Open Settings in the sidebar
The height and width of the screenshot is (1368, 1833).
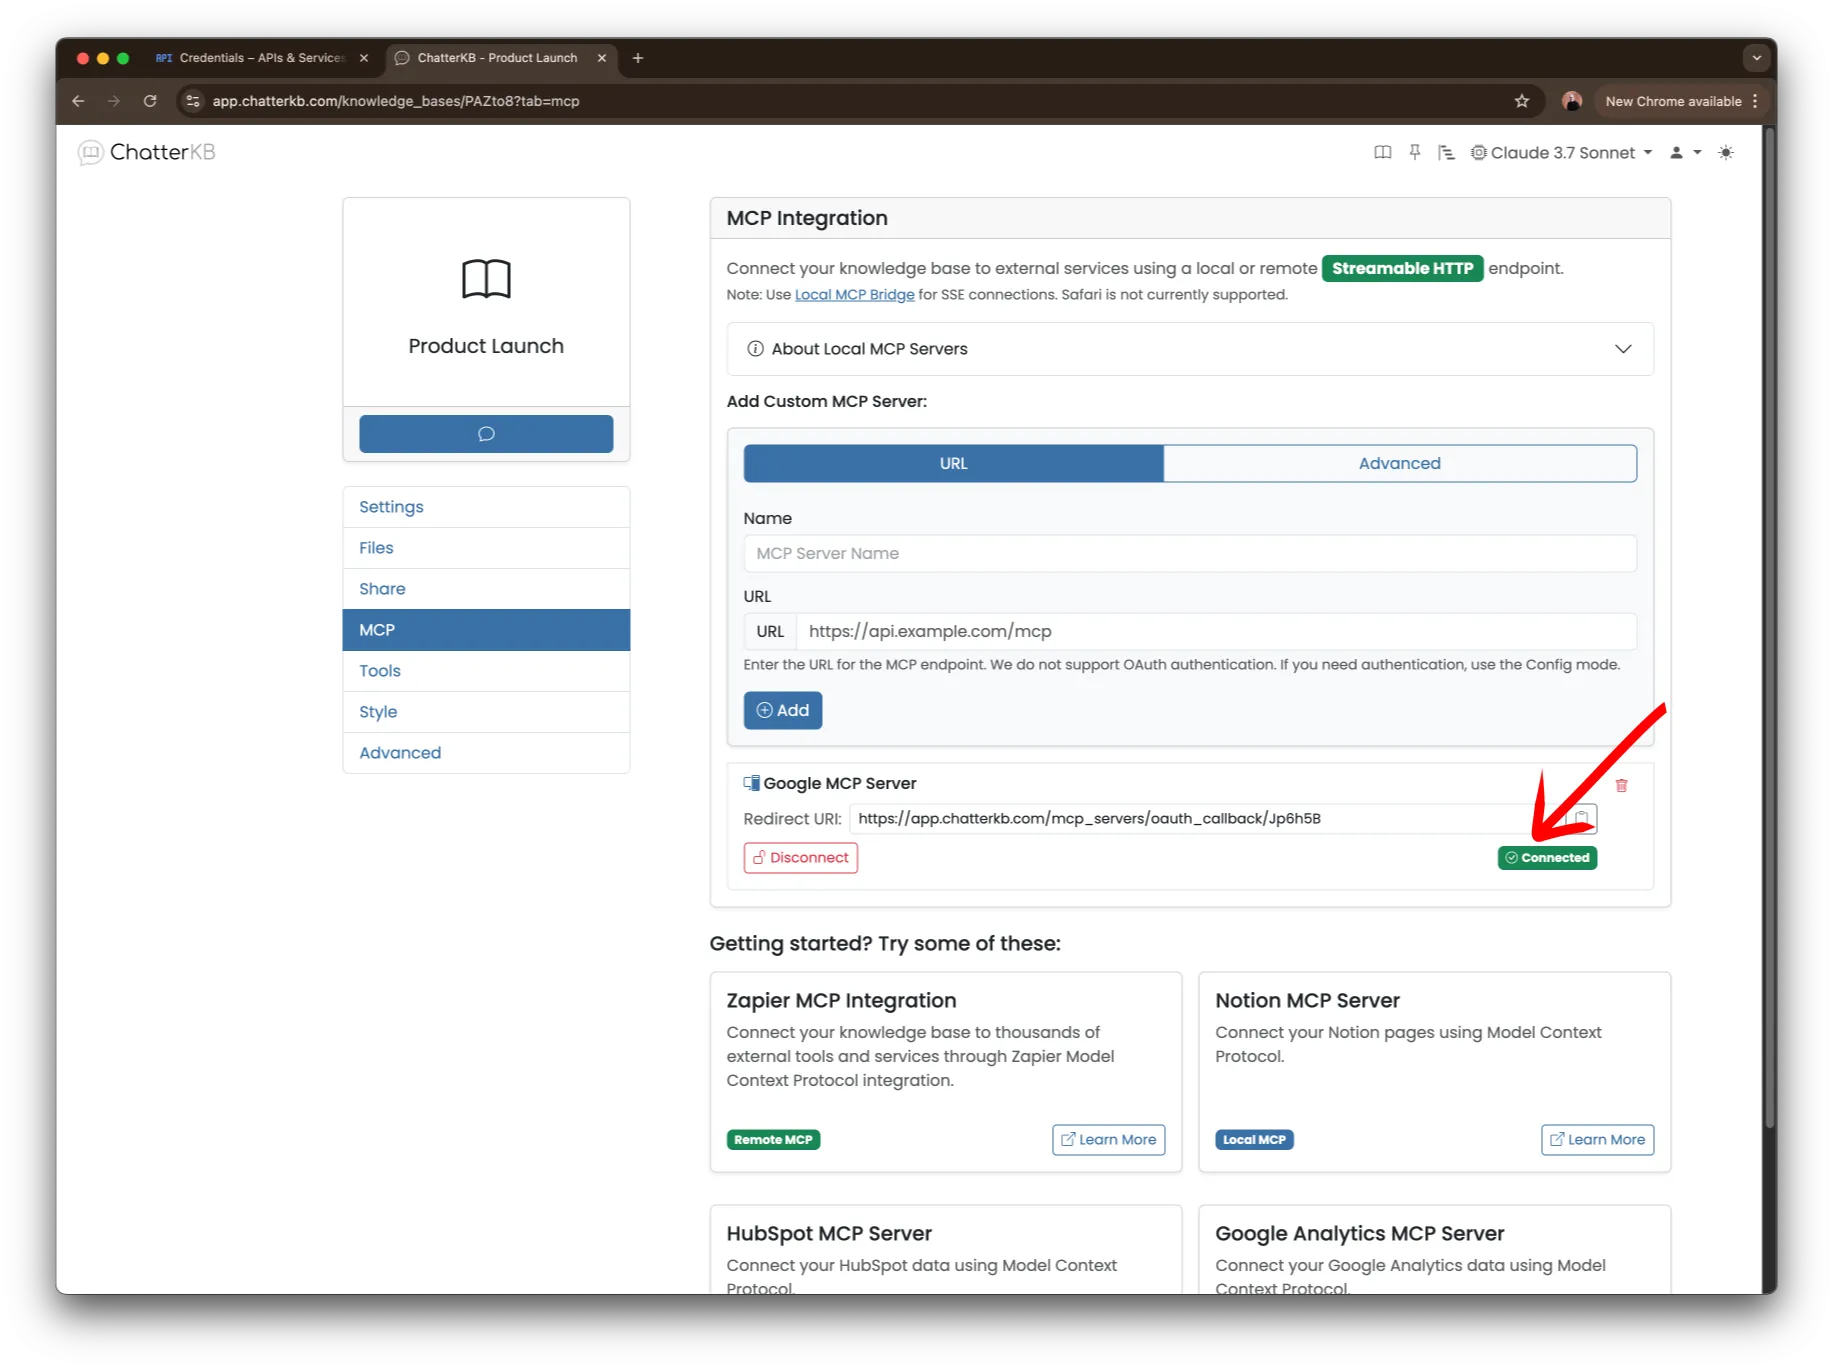[x=486, y=507]
